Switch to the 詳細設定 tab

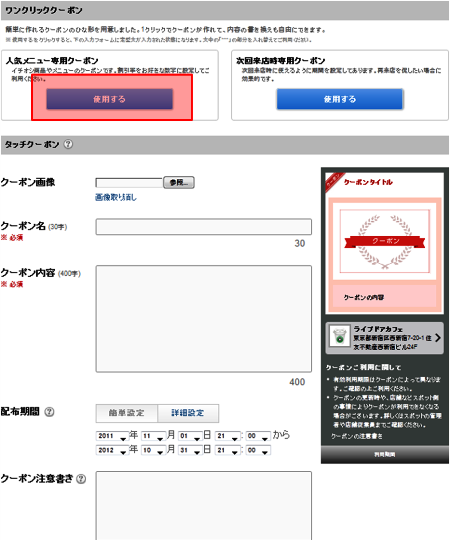coord(188,413)
